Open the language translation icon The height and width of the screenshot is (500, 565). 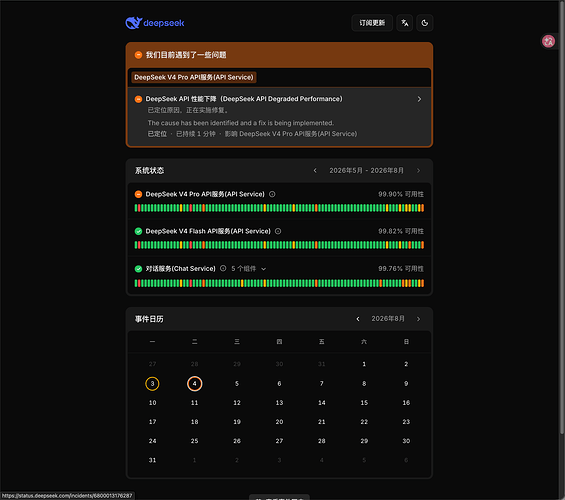coord(405,23)
